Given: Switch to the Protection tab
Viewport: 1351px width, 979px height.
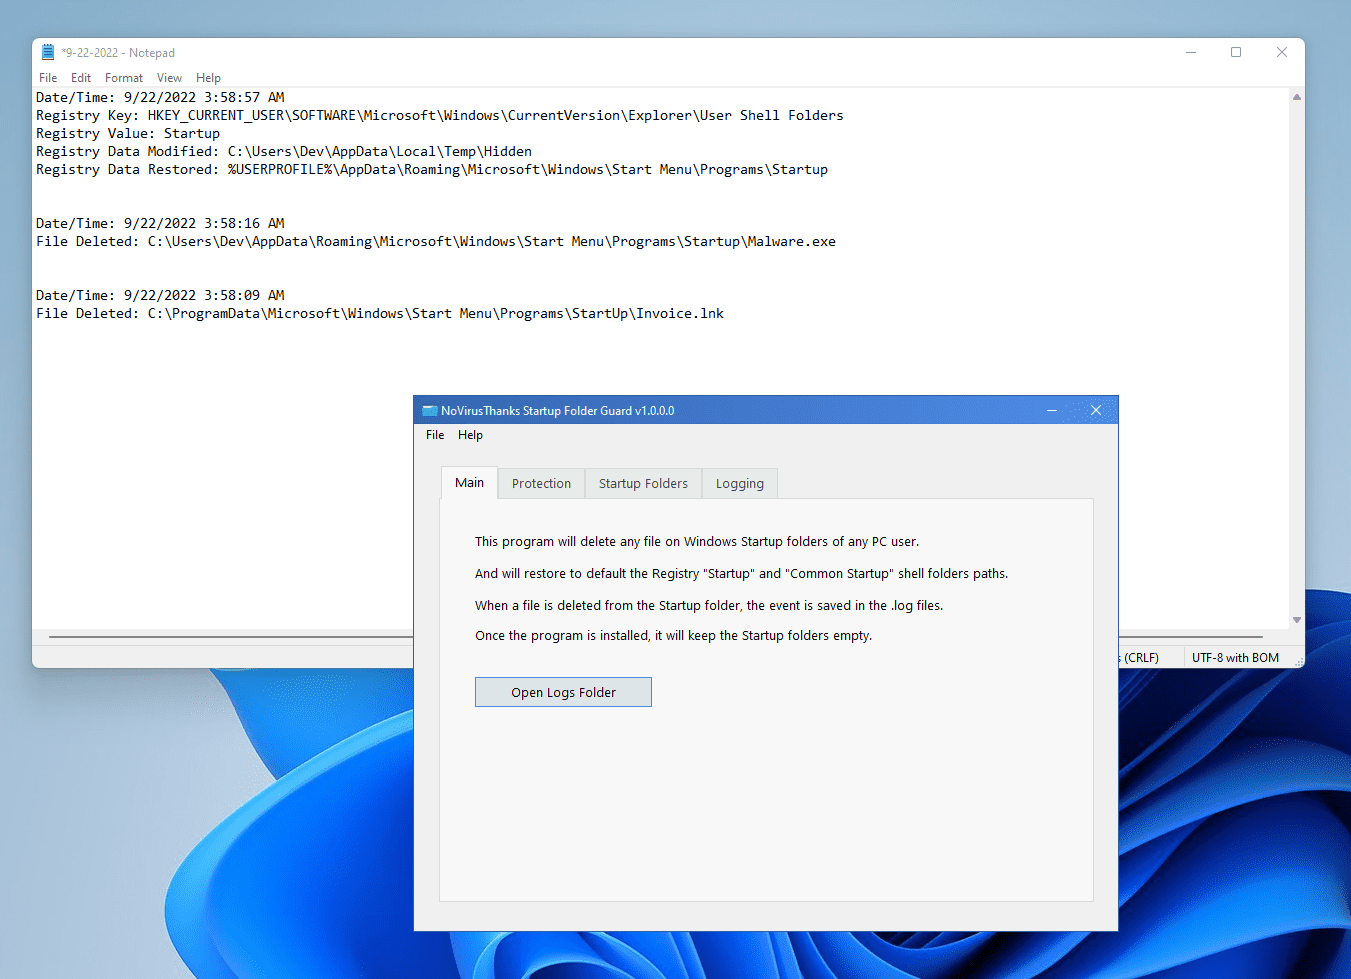Looking at the screenshot, I should pos(541,483).
